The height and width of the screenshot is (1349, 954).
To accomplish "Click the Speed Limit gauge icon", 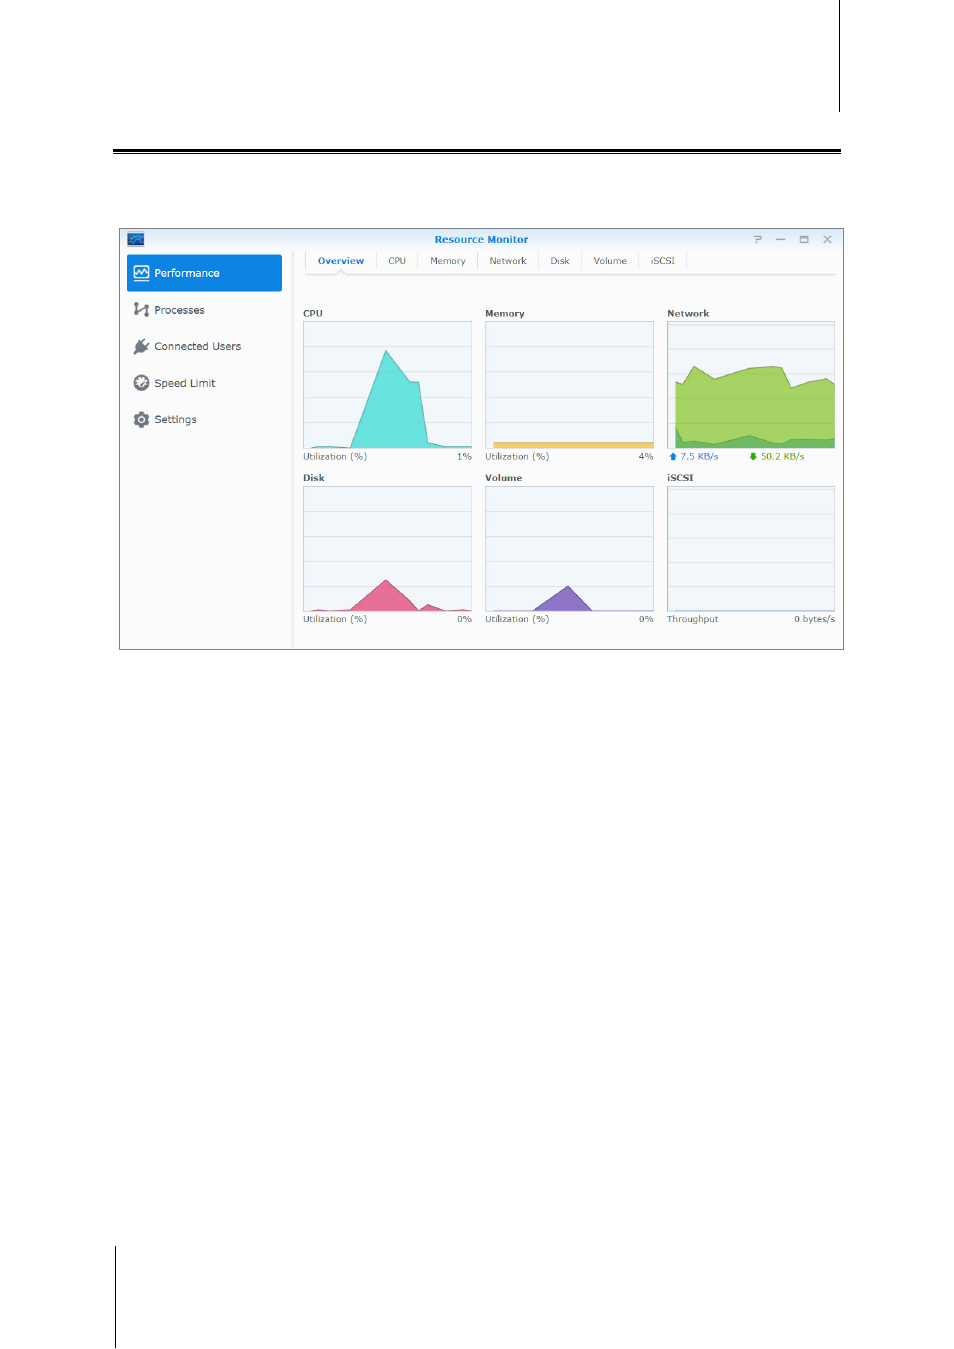I will pos(141,383).
